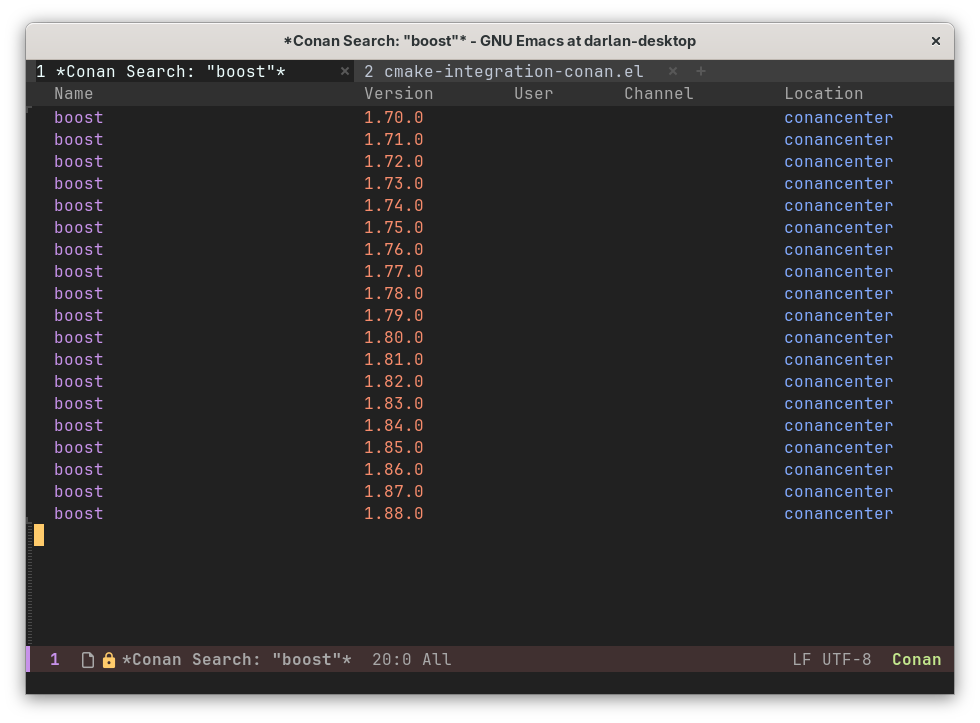Click the window number 1 in mode line
Image resolution: width=980 pixels, height=723 pixels.
tap(55, 660)
